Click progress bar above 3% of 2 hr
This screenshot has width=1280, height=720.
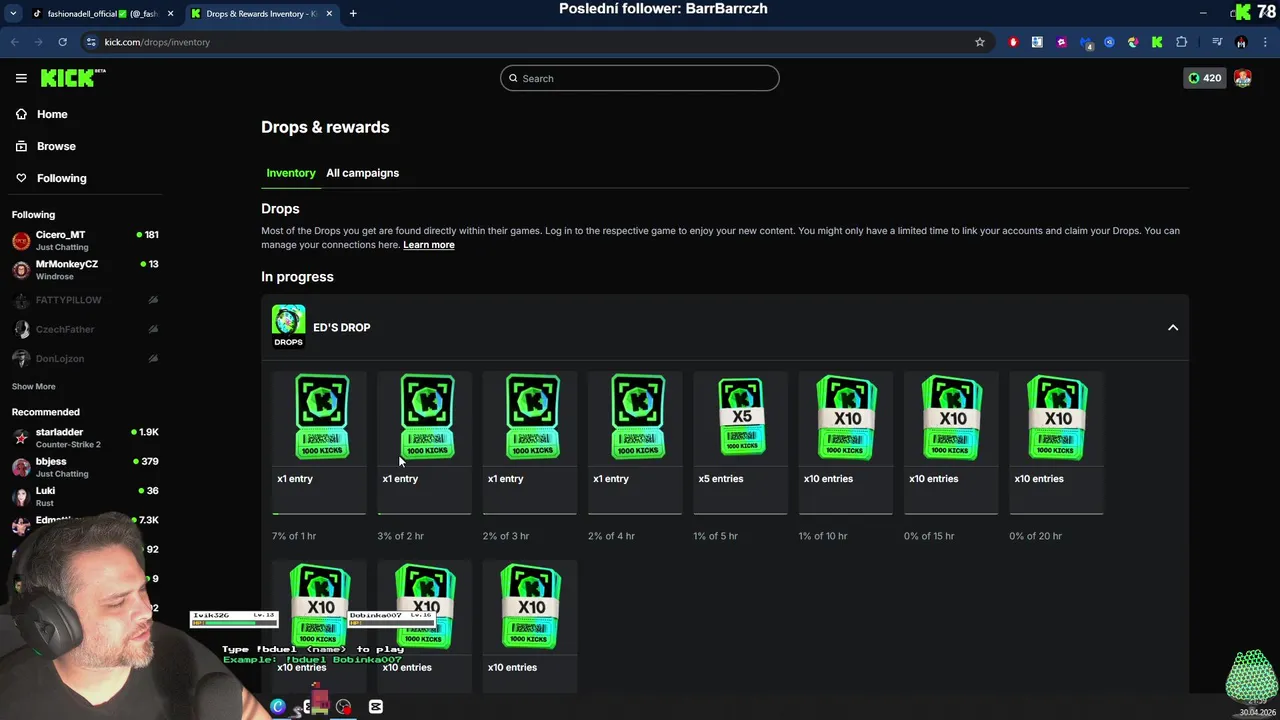pyautogui.click(x=425, y=513)
